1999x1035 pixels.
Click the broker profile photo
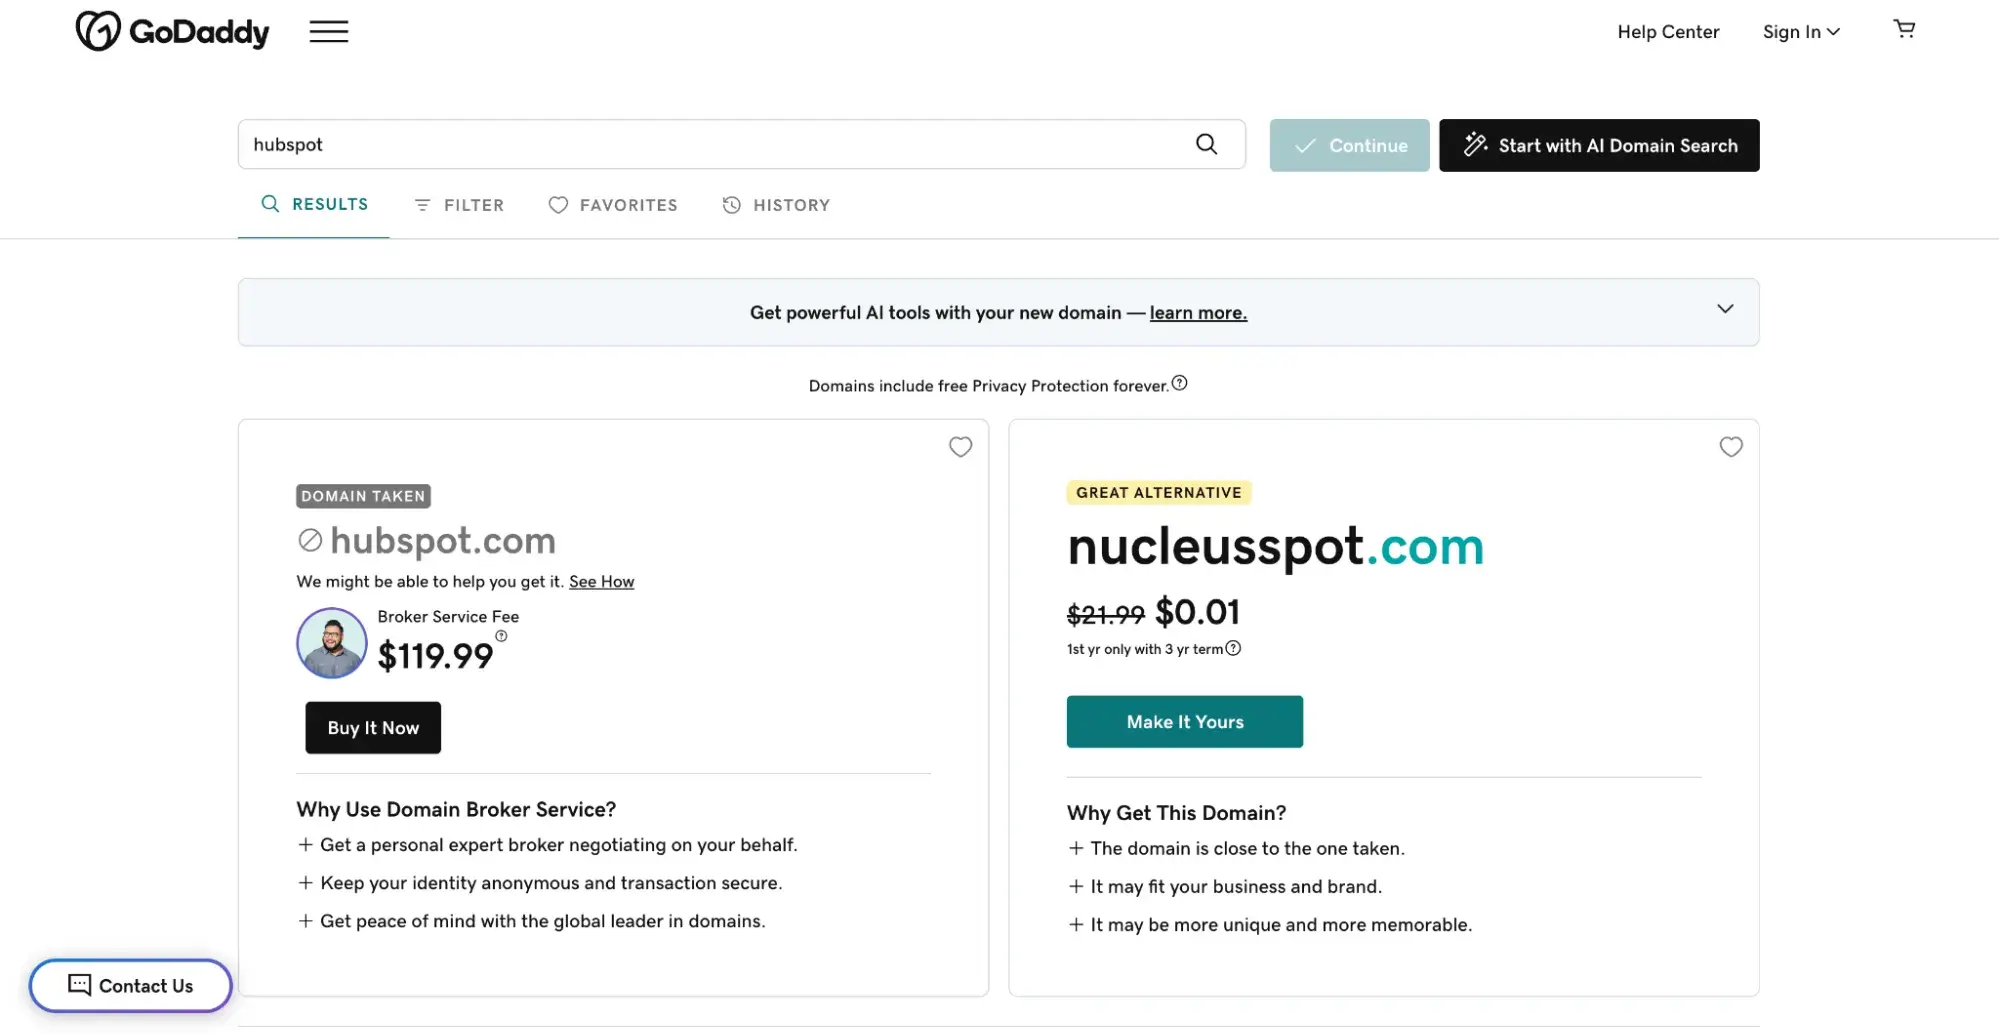[x=331, y=643]
